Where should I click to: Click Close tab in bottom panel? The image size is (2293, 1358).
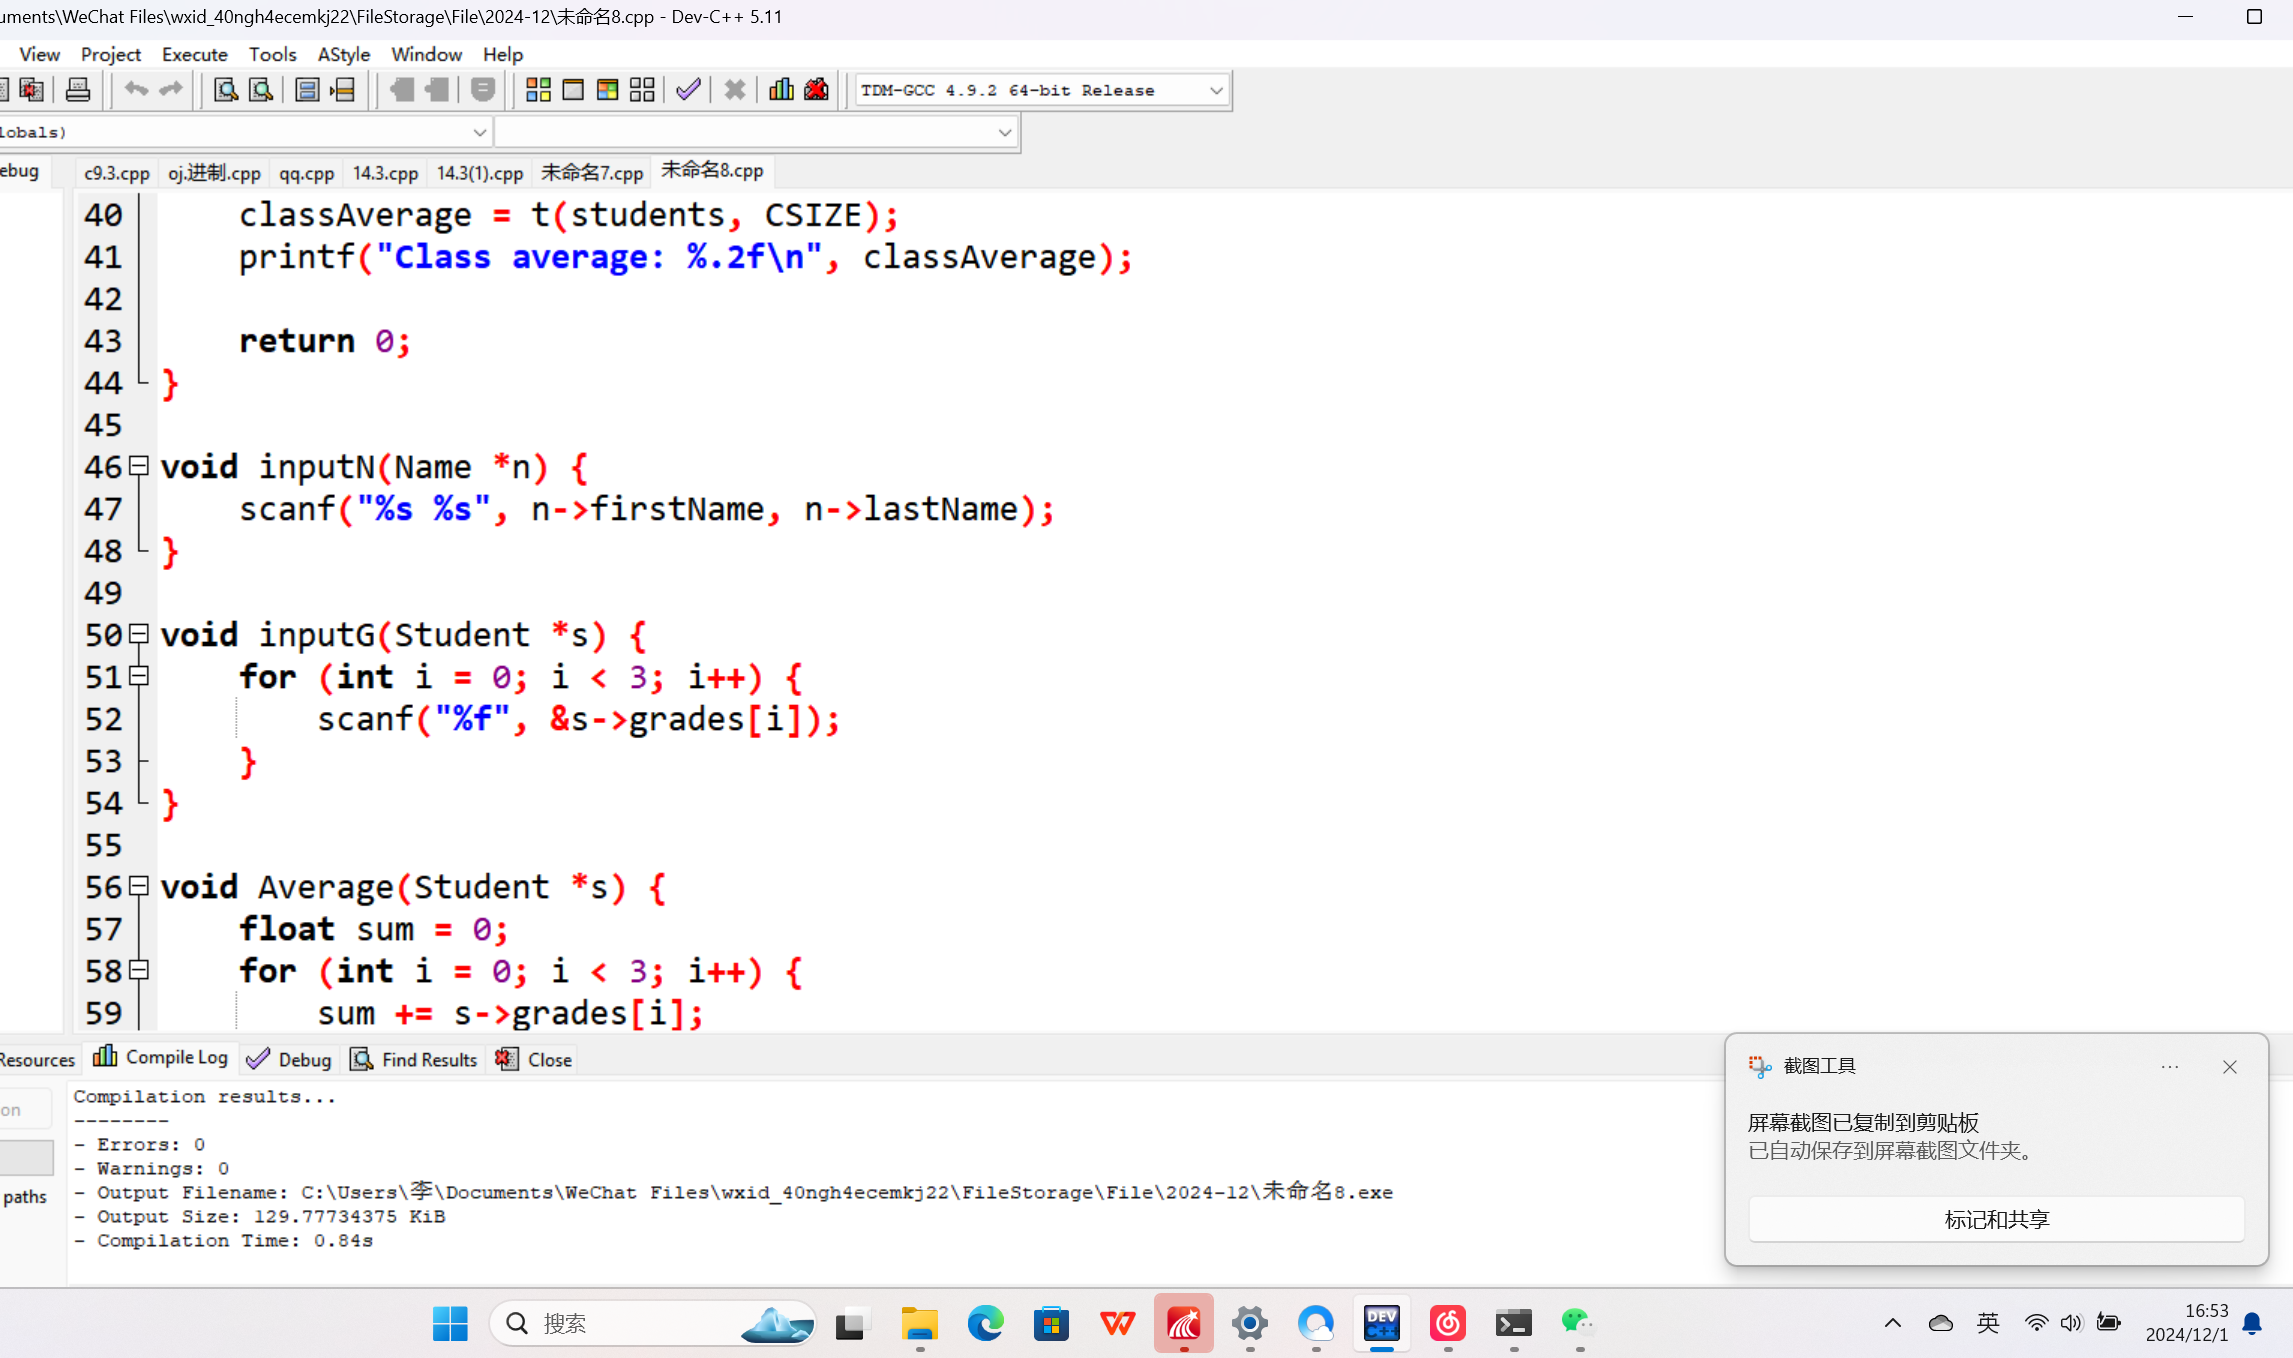535,1059
